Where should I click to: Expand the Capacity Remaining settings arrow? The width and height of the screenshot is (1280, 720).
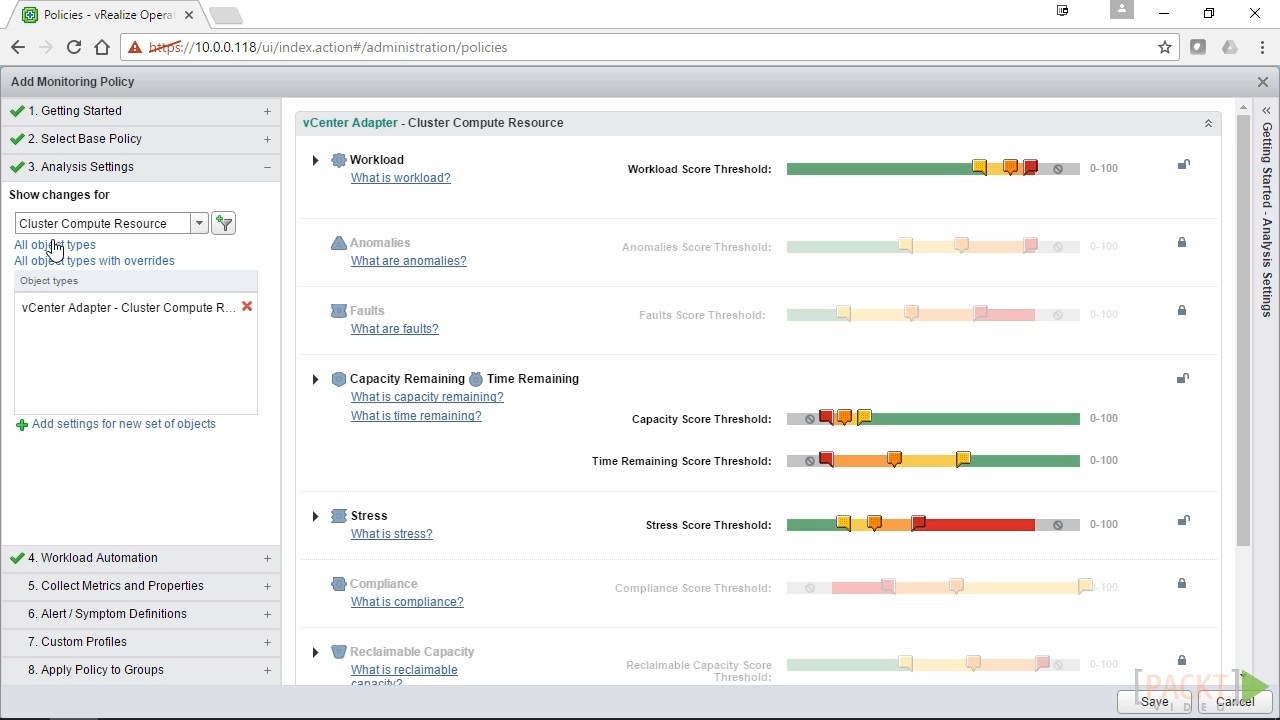[x=315, y=379]
